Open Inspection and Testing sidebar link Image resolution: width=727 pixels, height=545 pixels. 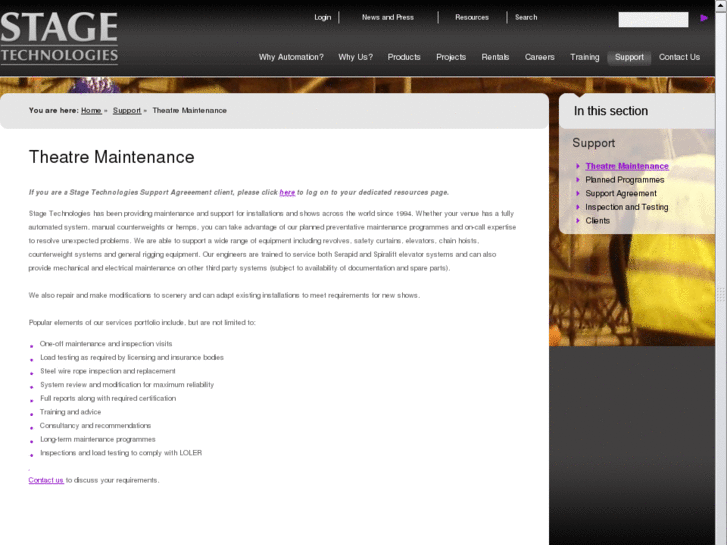626,207
